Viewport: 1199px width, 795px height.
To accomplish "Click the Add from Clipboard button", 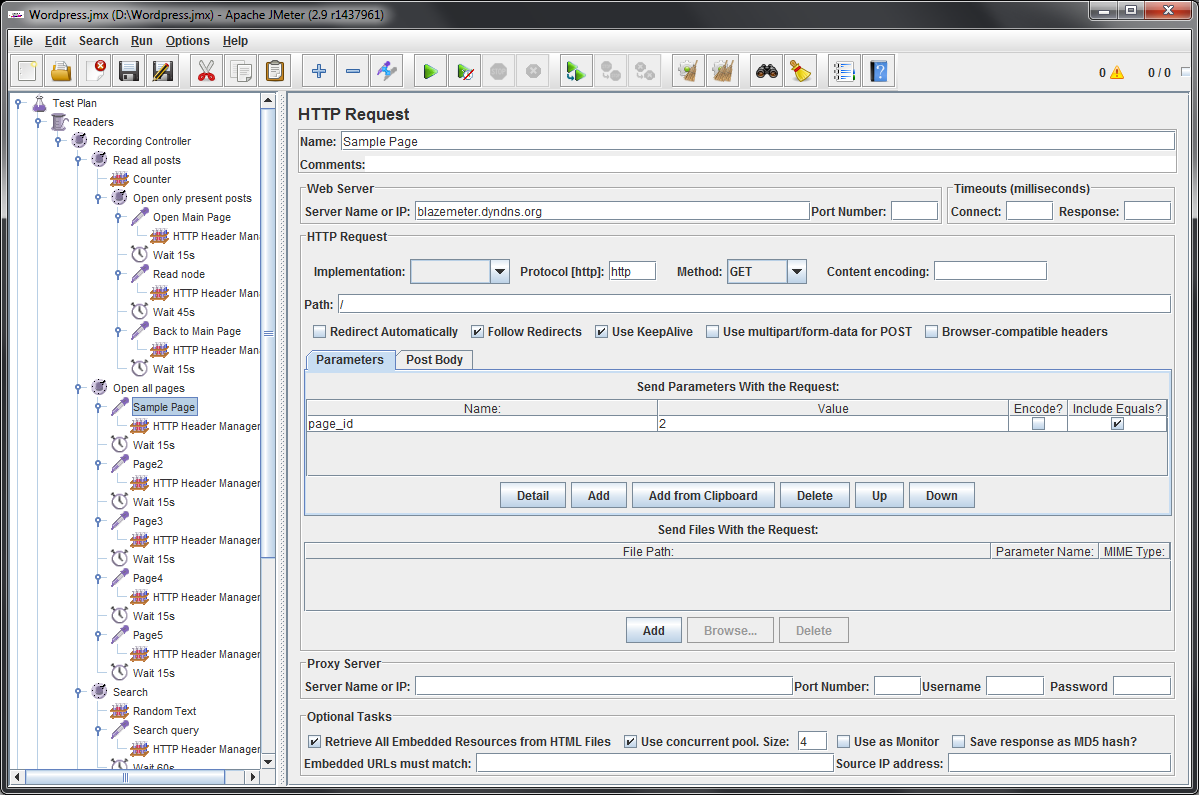I will click(x=703, y=495).
